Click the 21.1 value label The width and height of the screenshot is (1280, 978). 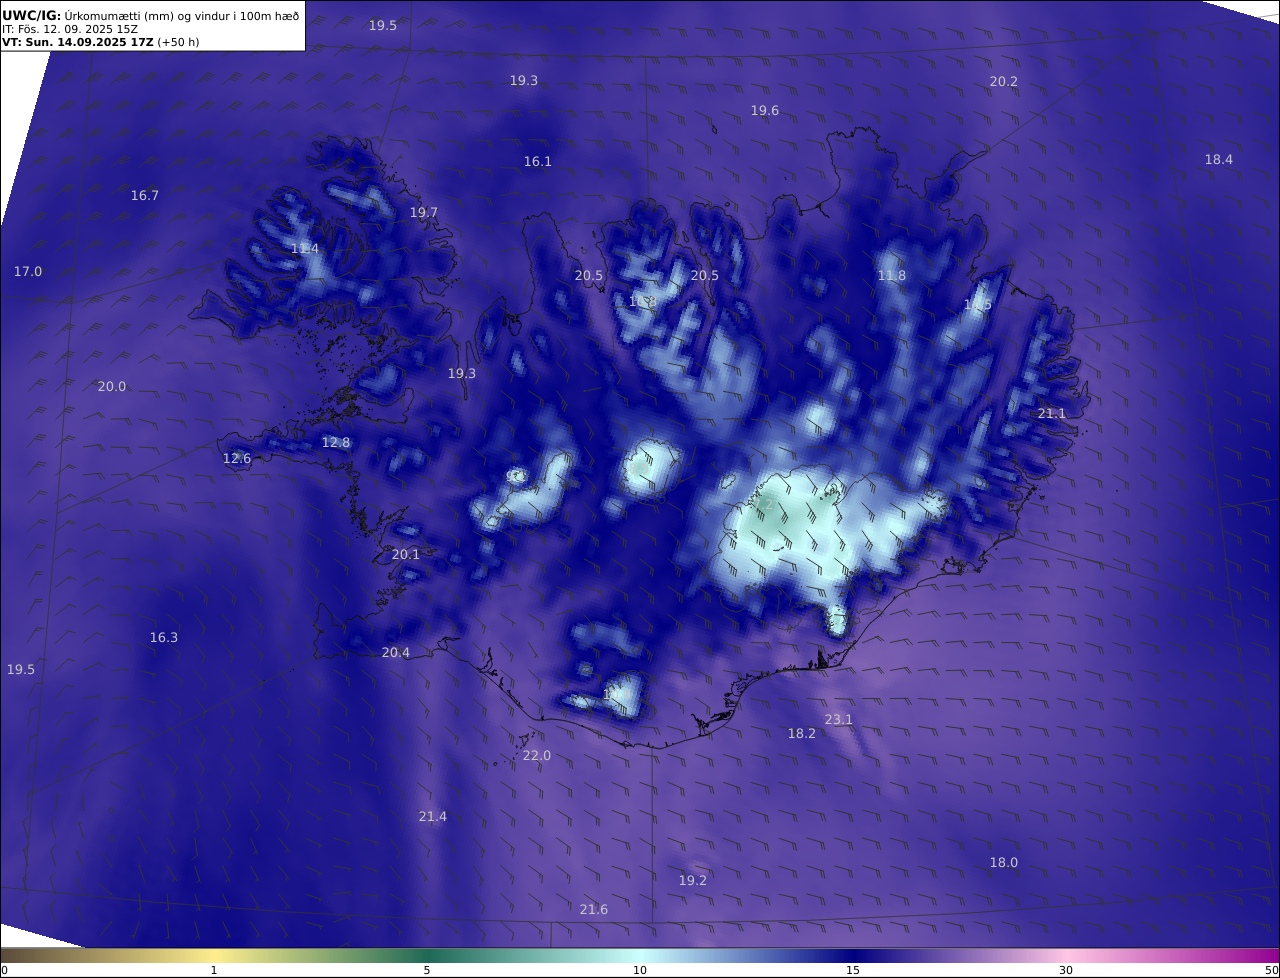coord(1051,414)
